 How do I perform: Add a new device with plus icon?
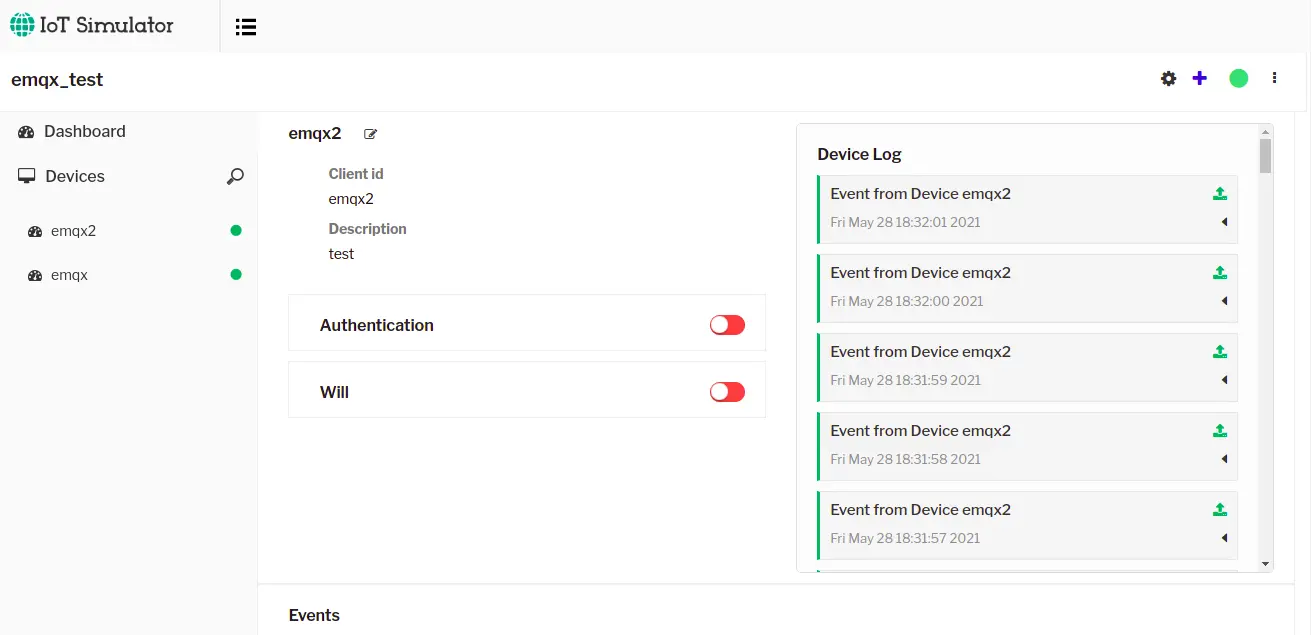(1200, 78)
